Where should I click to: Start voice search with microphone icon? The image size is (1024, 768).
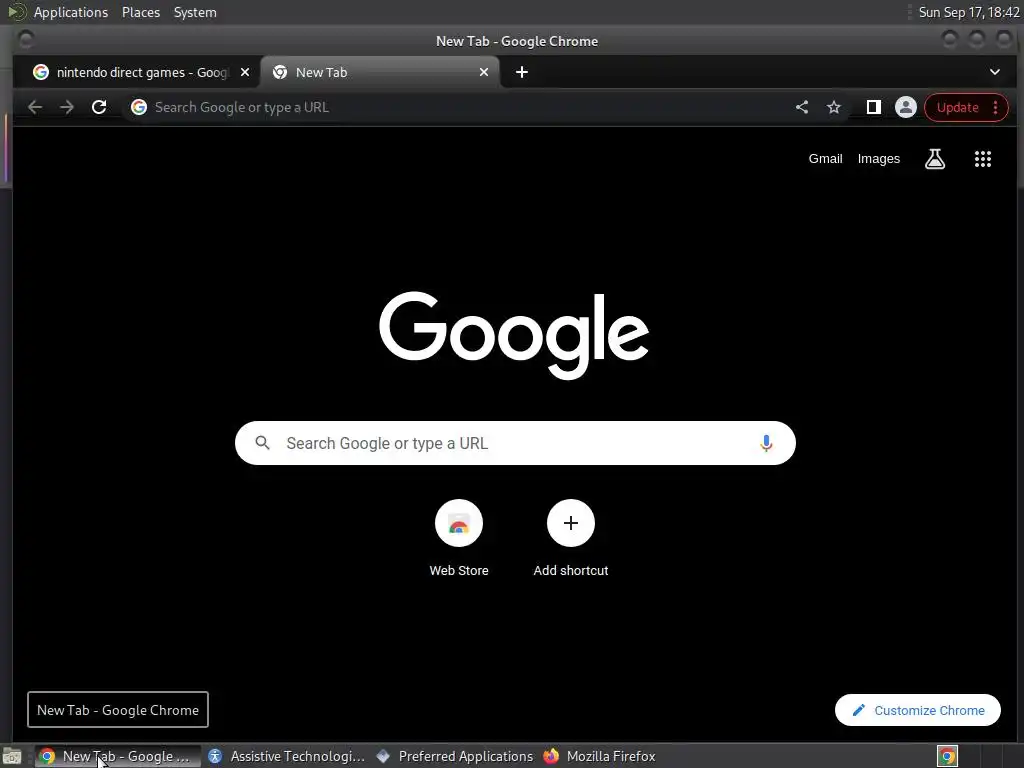(x=766, y=443)
